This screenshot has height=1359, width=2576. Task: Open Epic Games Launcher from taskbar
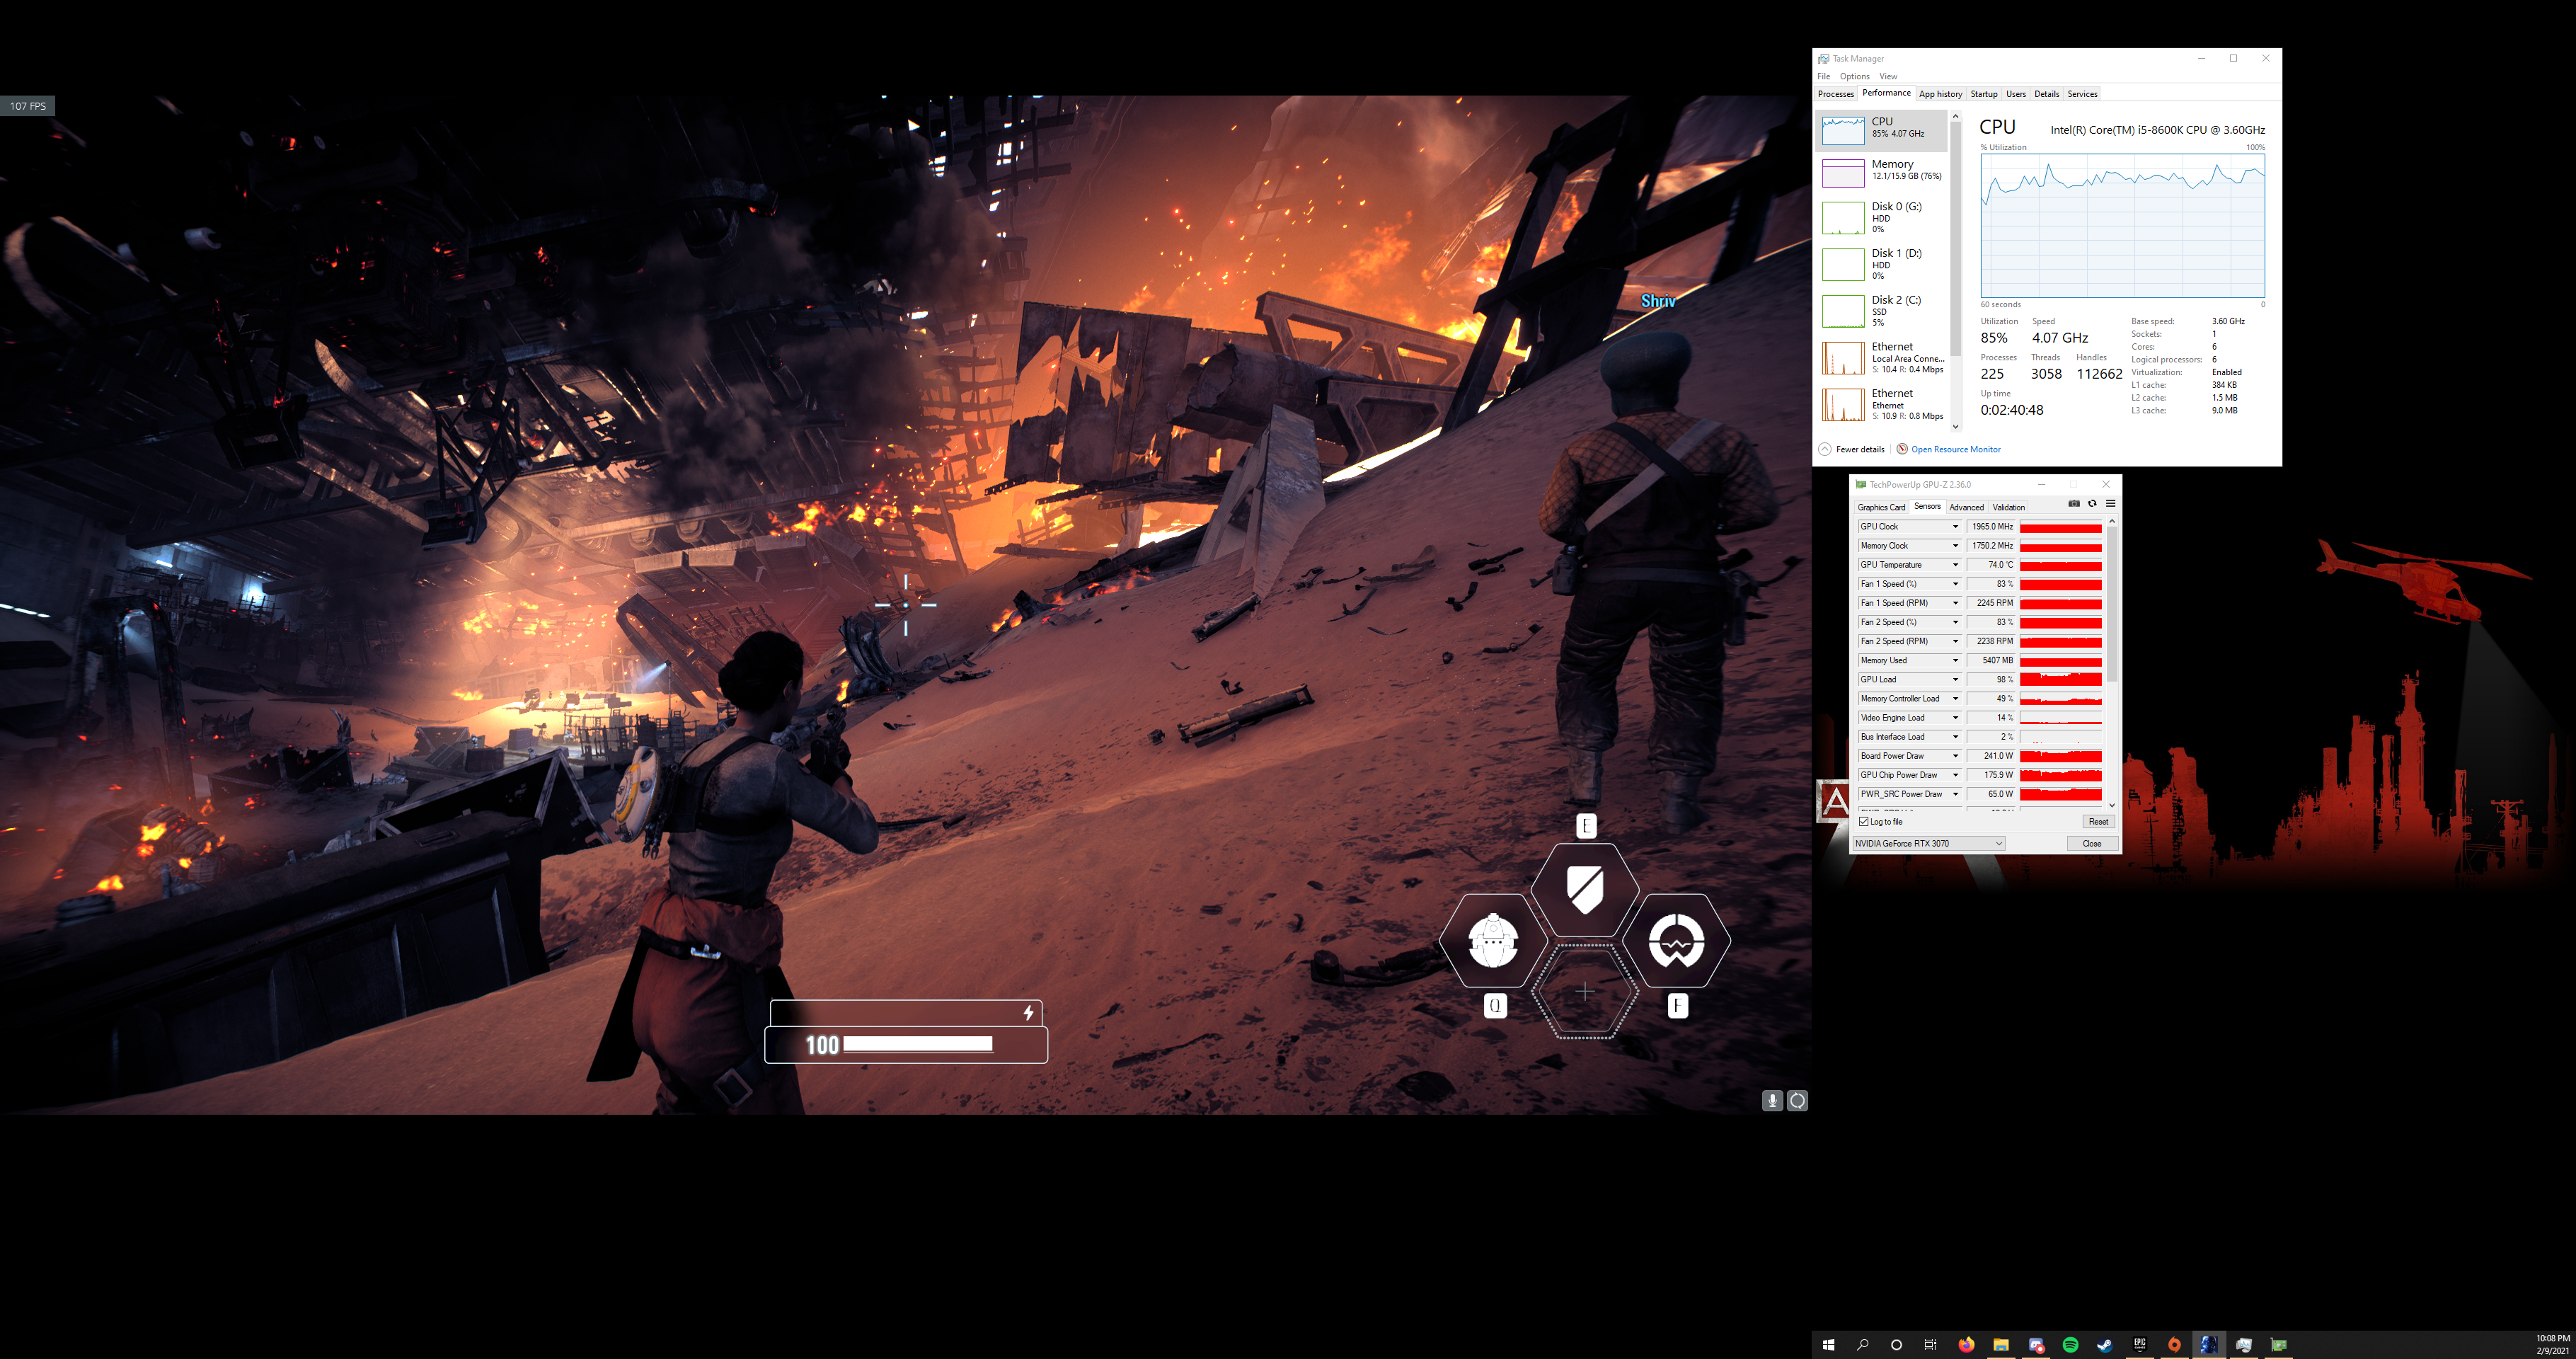[2140, 1345]
